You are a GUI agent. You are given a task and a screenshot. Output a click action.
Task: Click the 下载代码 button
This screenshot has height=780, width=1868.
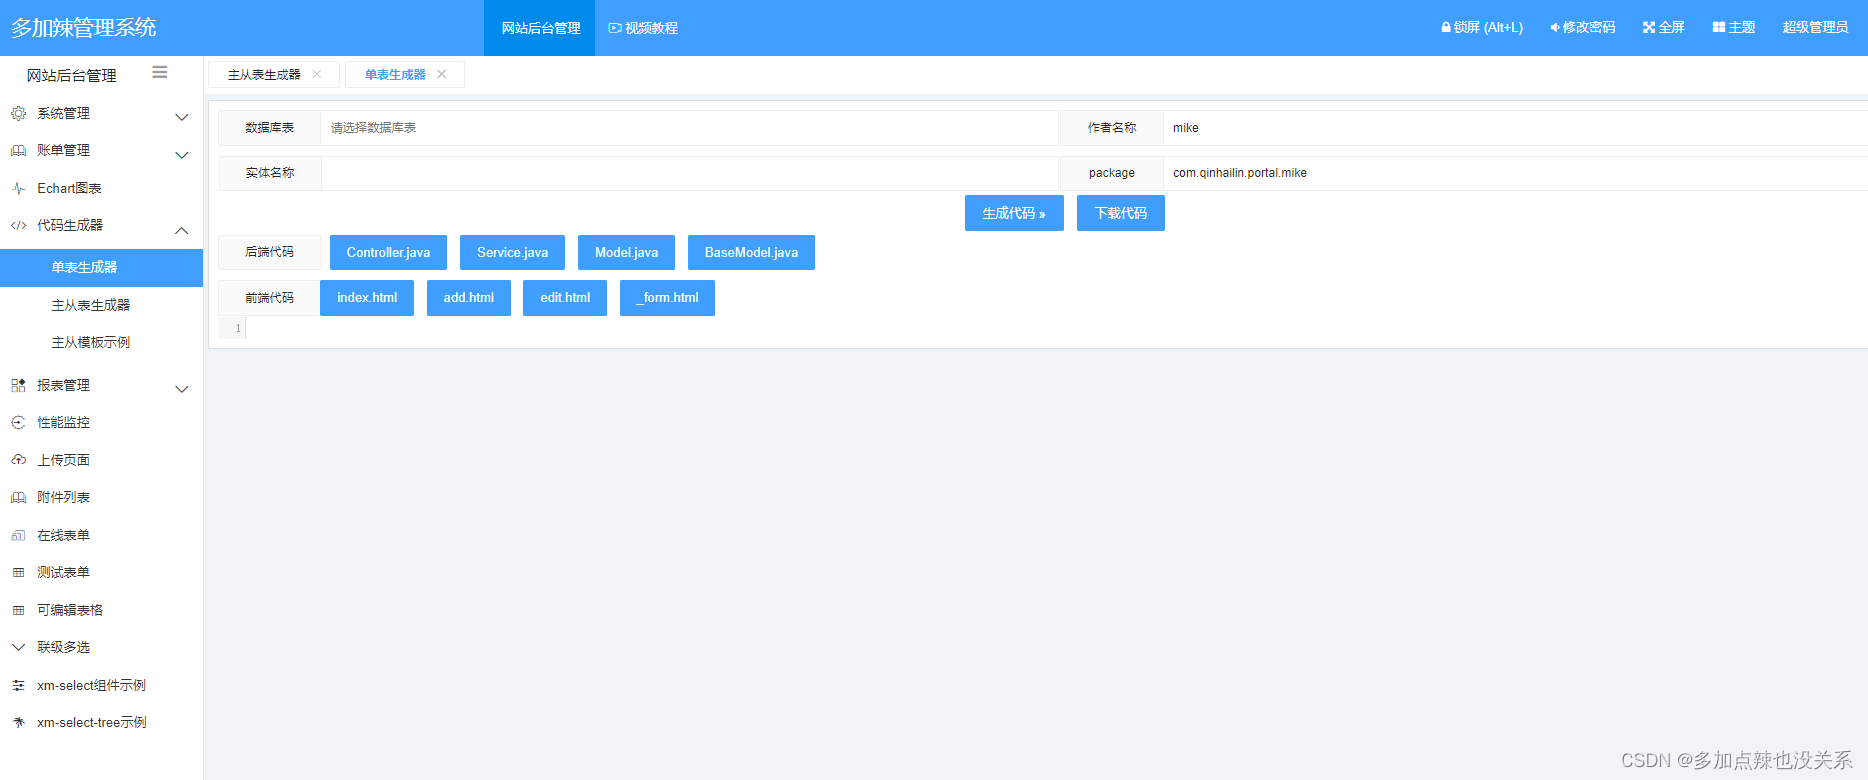pos(1121,213)
